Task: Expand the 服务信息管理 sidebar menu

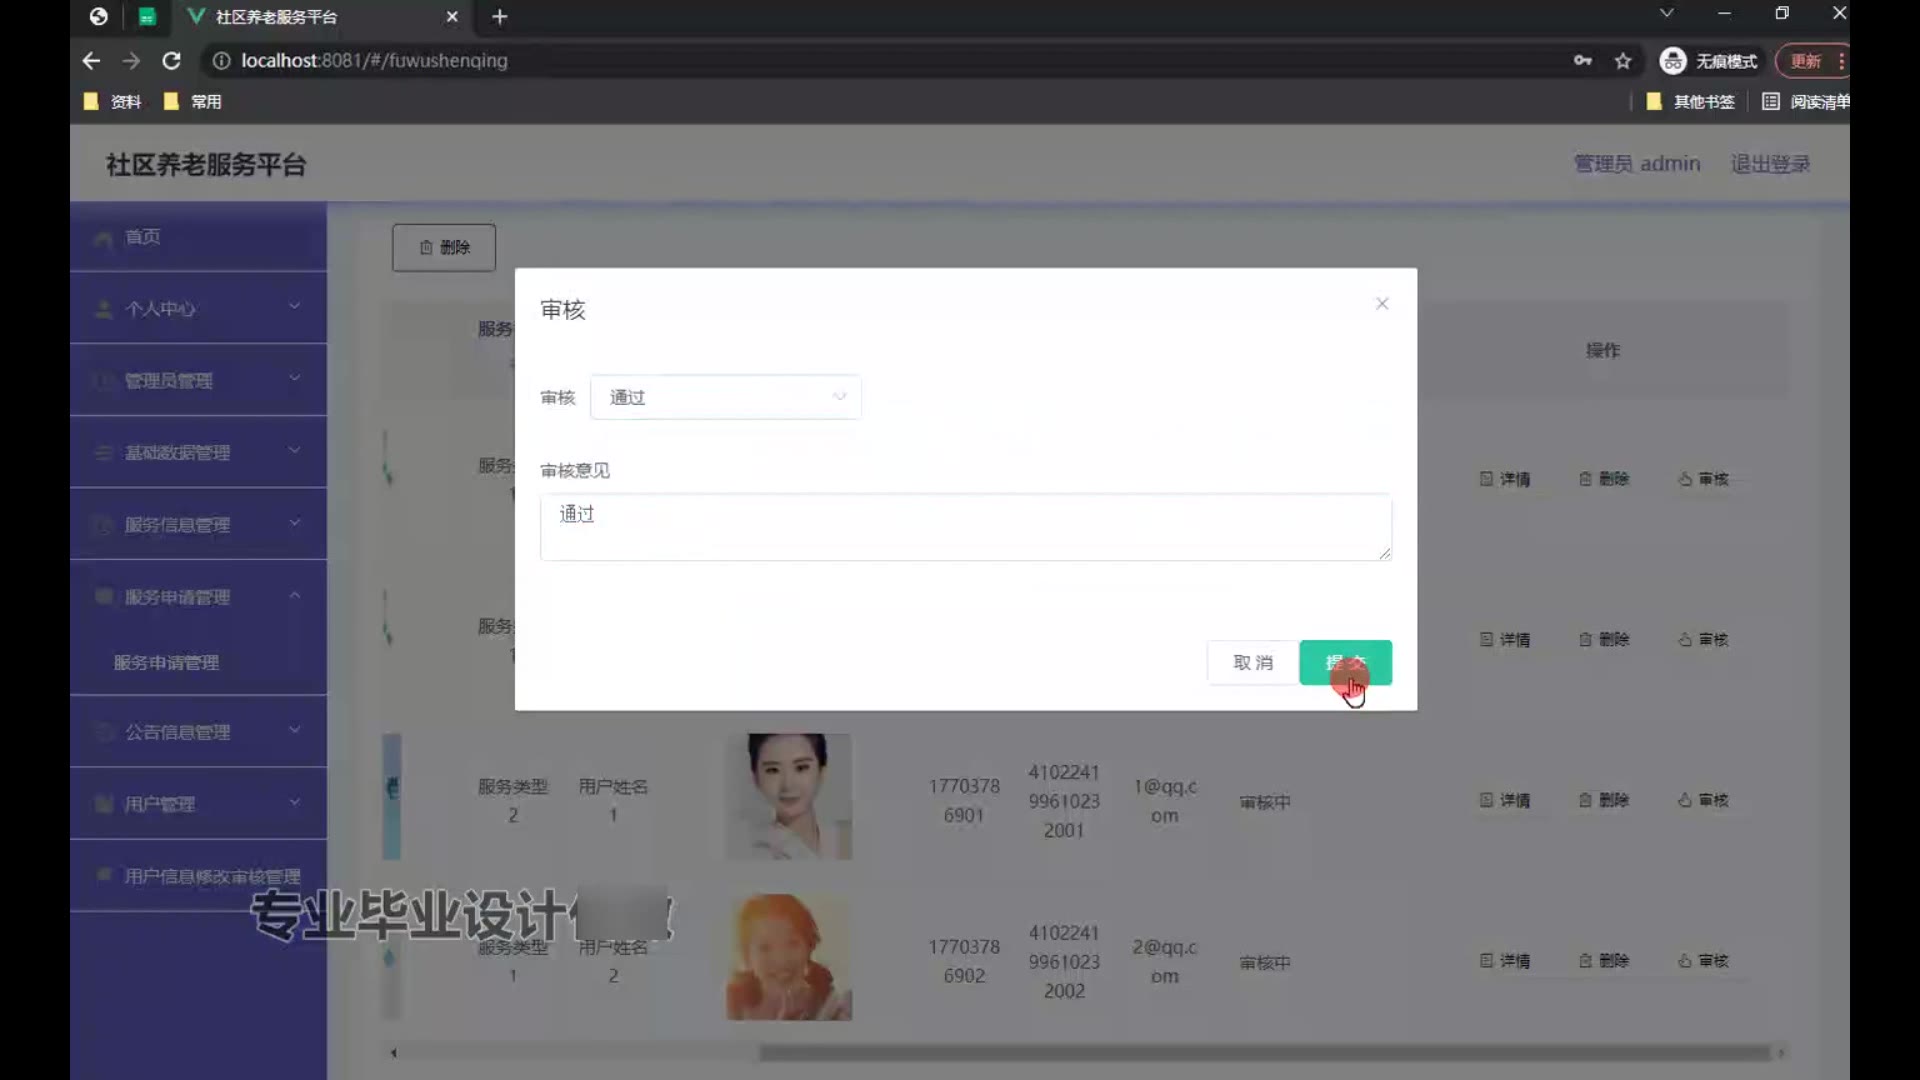Action: click(198, 524)
